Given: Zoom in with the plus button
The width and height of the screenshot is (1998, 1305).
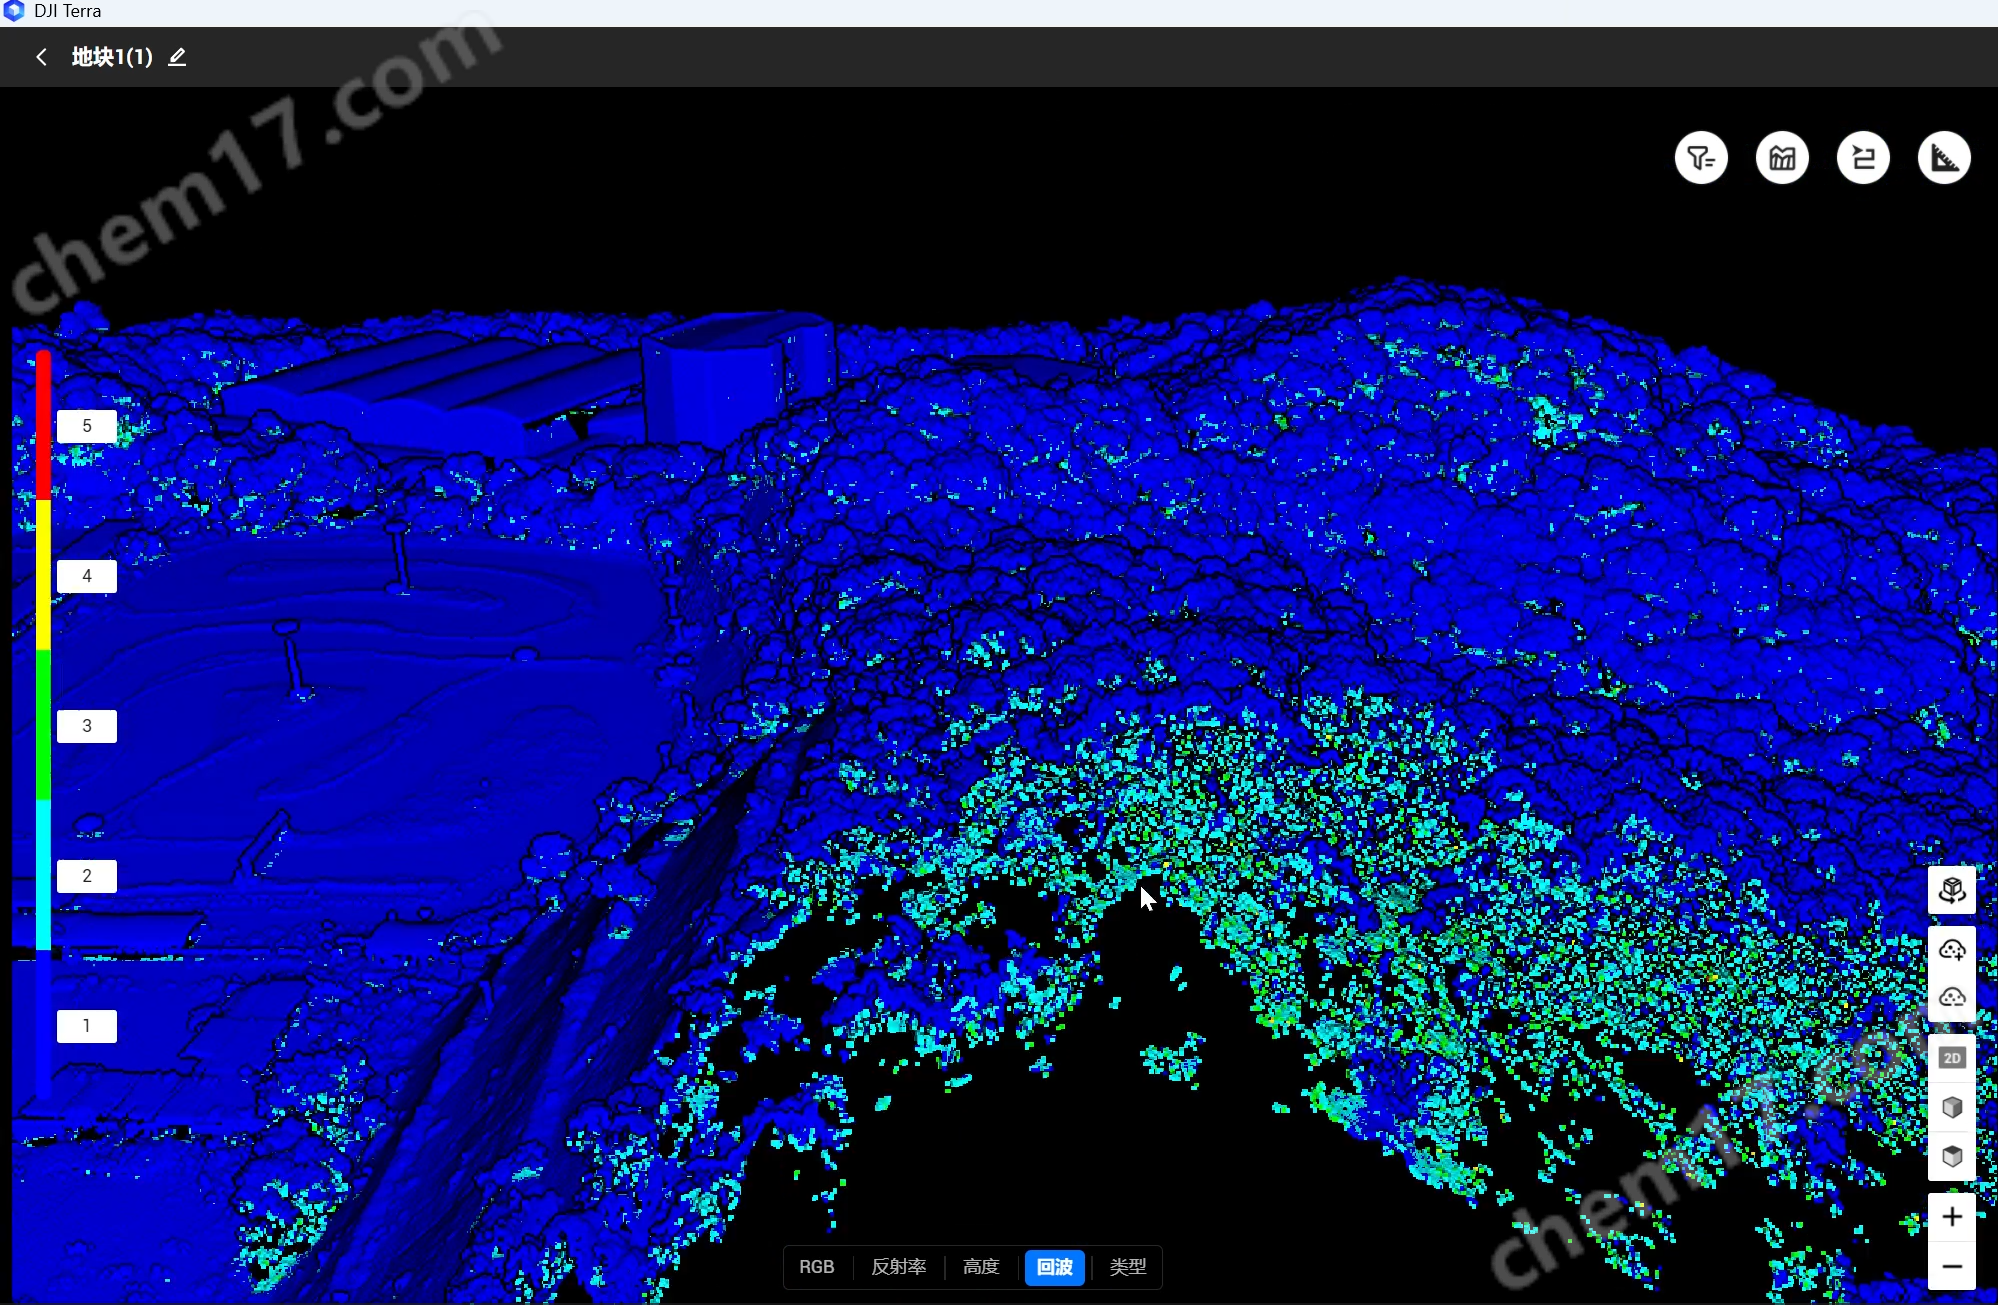Looking at the screenshot, I should [x=1952, y=1217].
